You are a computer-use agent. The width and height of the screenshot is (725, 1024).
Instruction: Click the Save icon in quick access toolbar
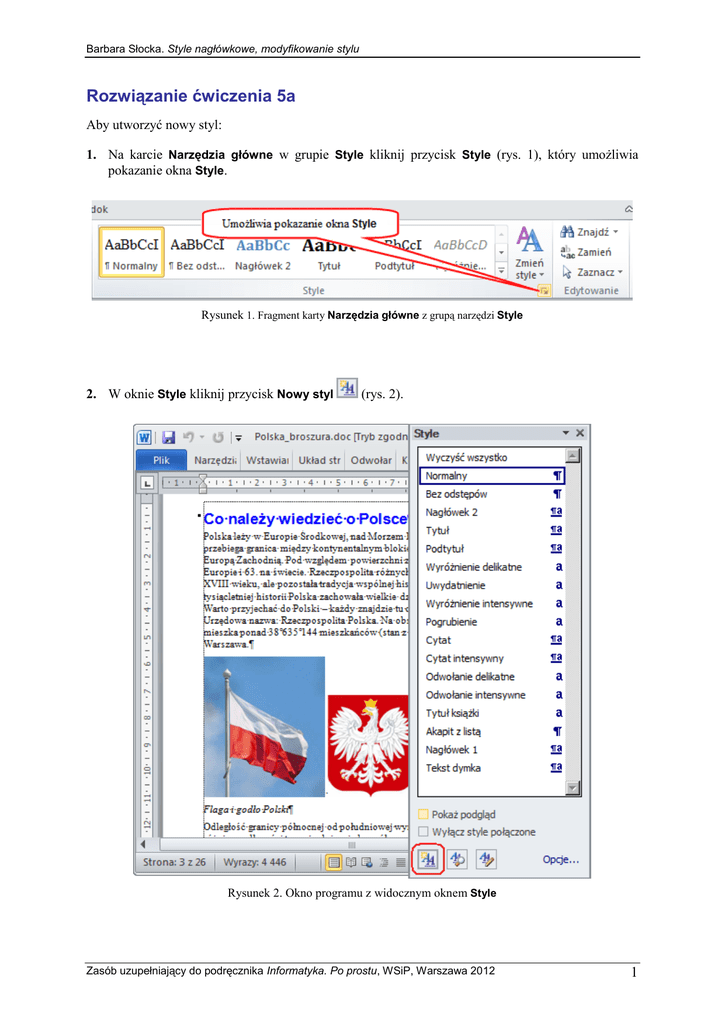click(168, 437)
